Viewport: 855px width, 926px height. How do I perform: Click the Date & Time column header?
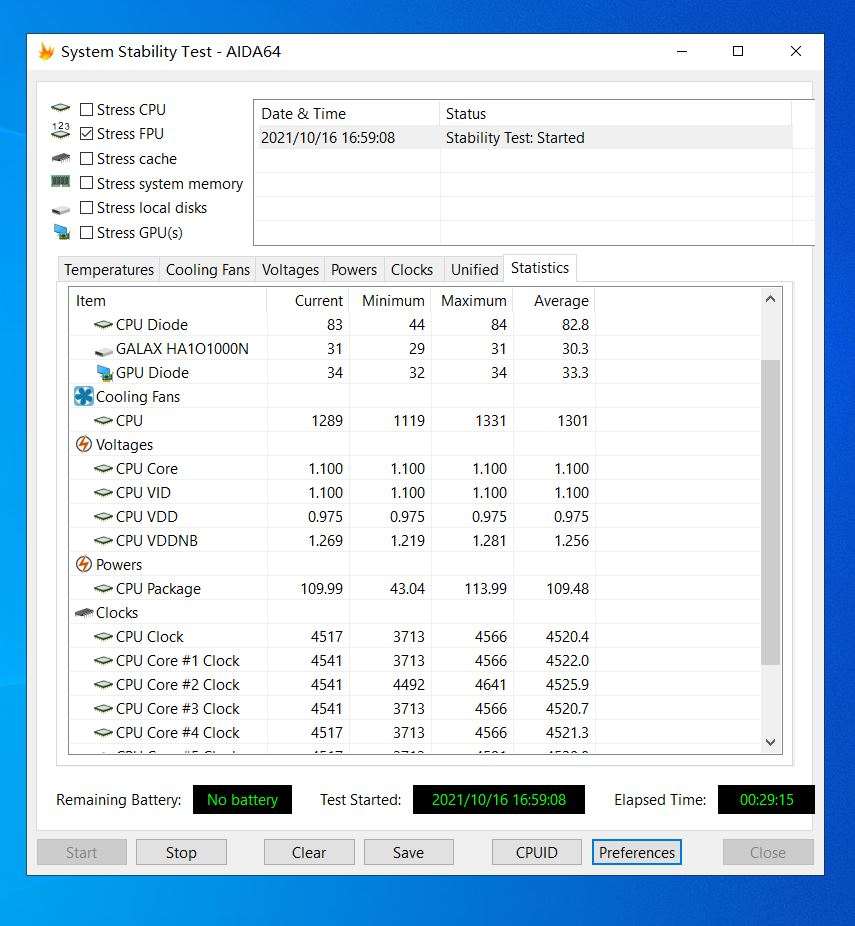point(347,113)
